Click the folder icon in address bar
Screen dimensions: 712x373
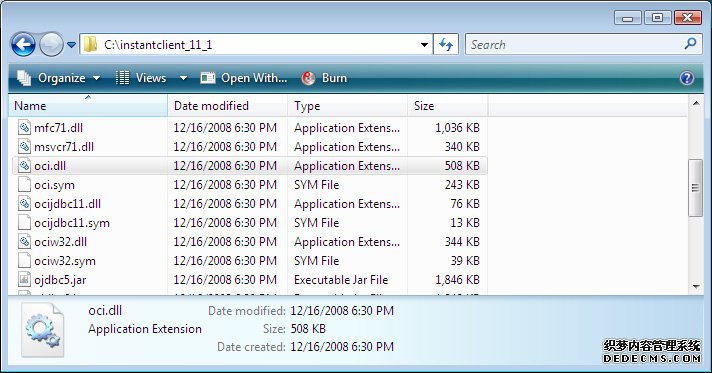(x=90, y=45)
